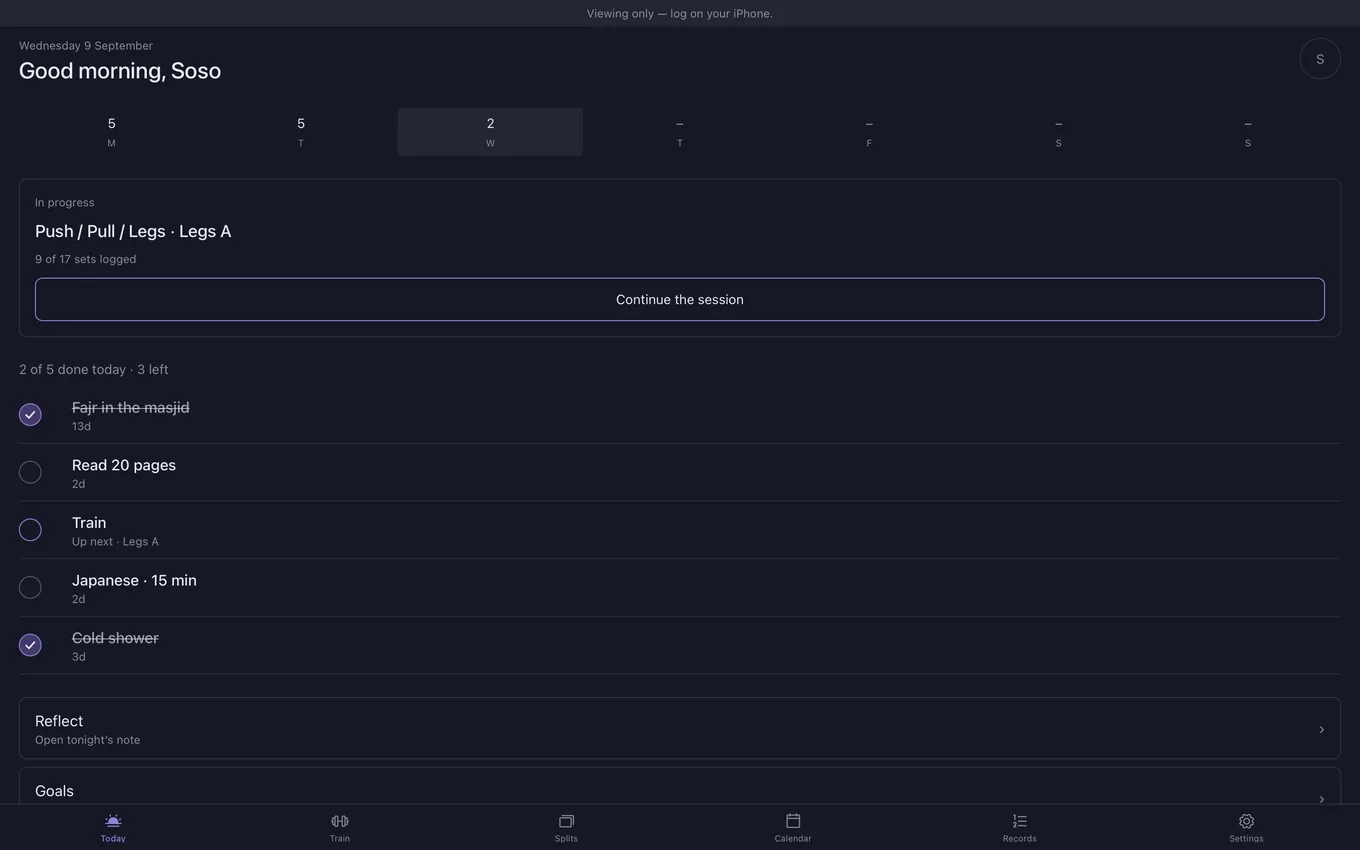Open the profile avatar labeled S

pyautogui.click(x=1320, y=59)
